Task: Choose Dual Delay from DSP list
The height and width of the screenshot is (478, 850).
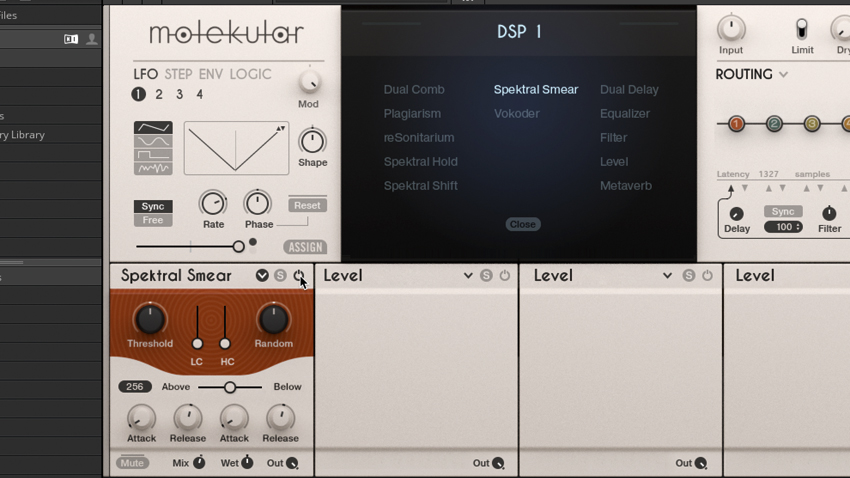Action: click(x=629, y=89)
